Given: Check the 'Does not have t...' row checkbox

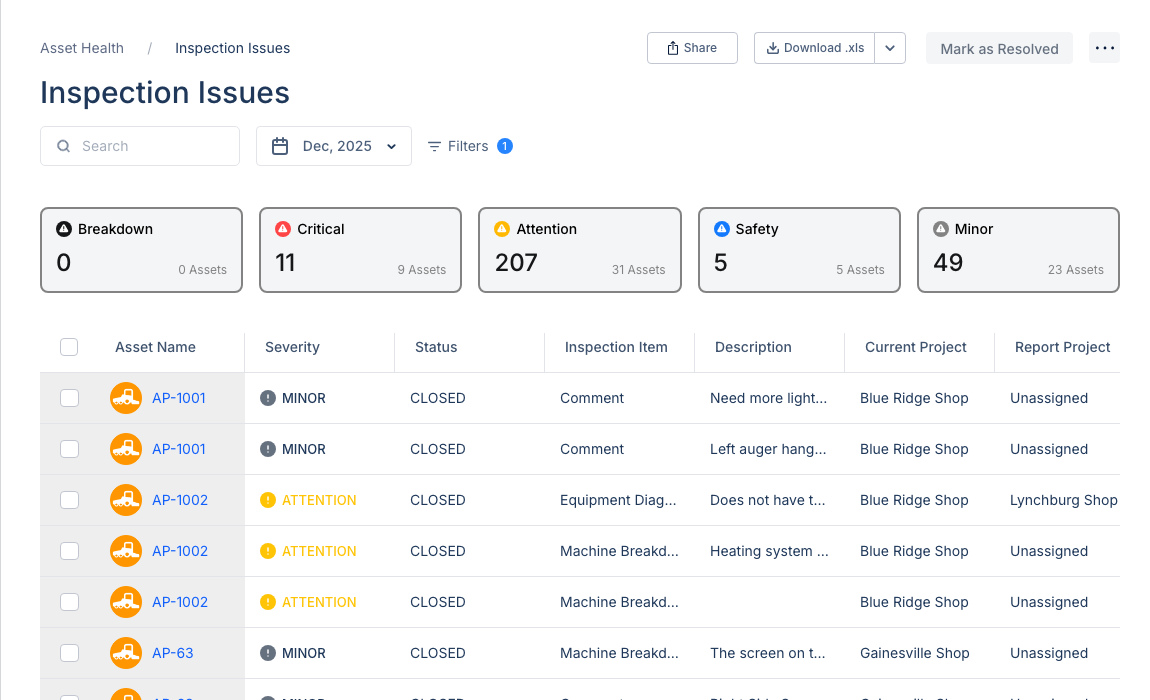Looking at the screenshot, I should pyautogui.click(x=69, y=500).
